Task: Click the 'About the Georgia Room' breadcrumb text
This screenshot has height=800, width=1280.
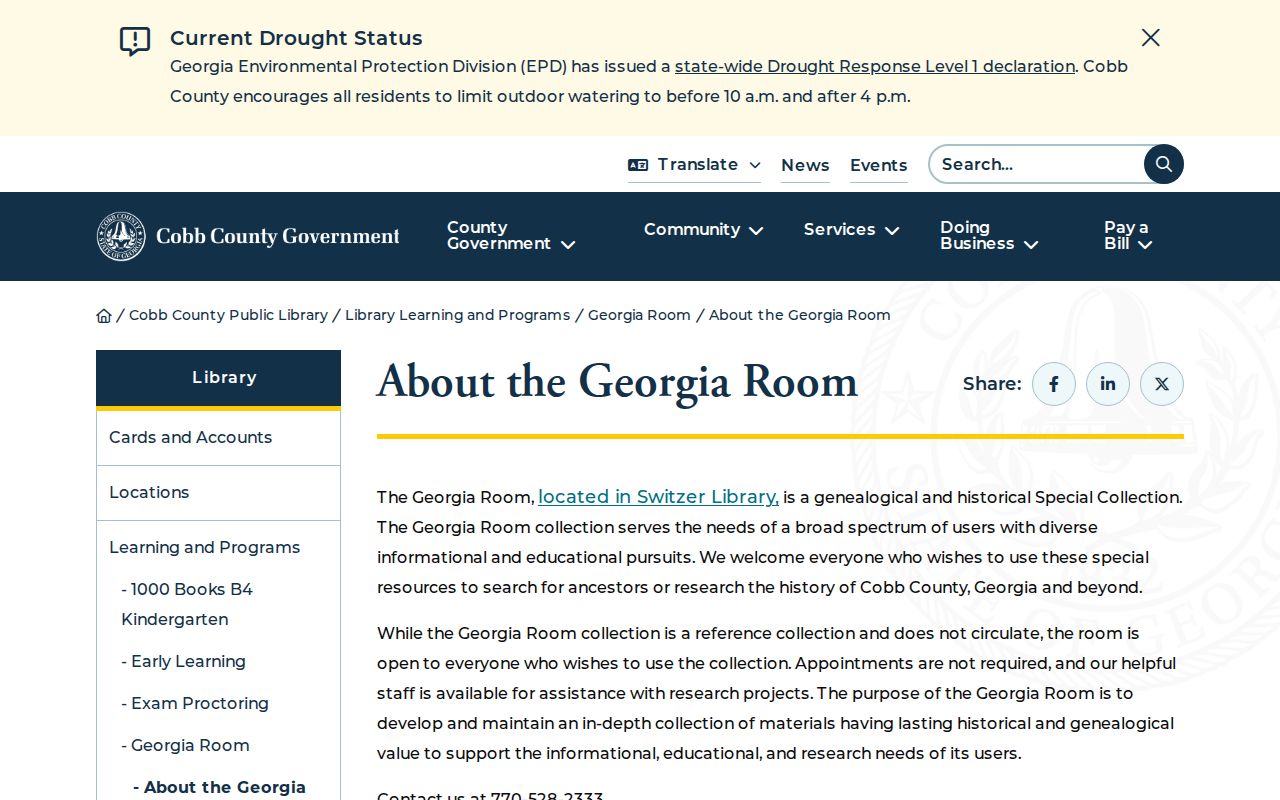Action: [799, 315]
